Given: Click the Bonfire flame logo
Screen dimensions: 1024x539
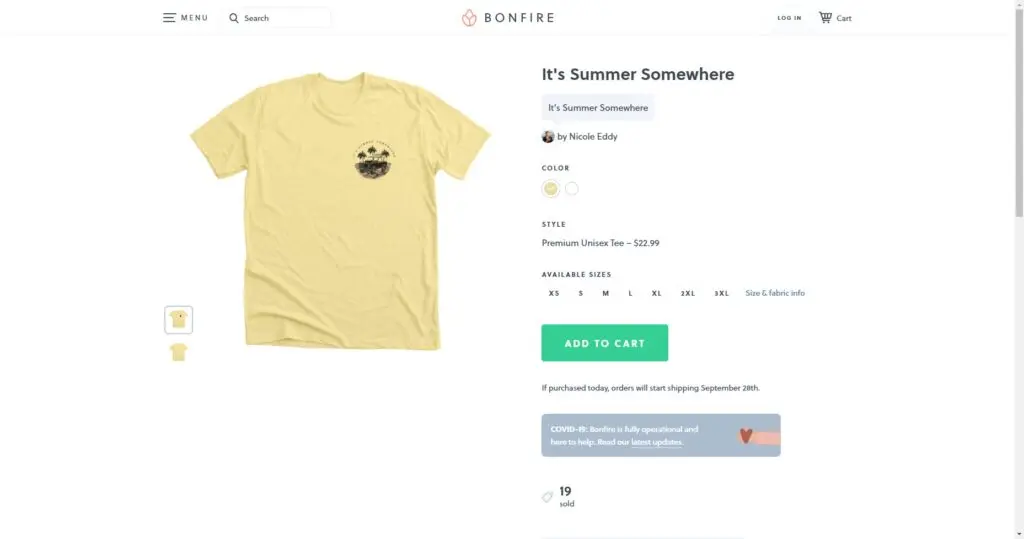Looking at the screenshot, I should (469, 18).
